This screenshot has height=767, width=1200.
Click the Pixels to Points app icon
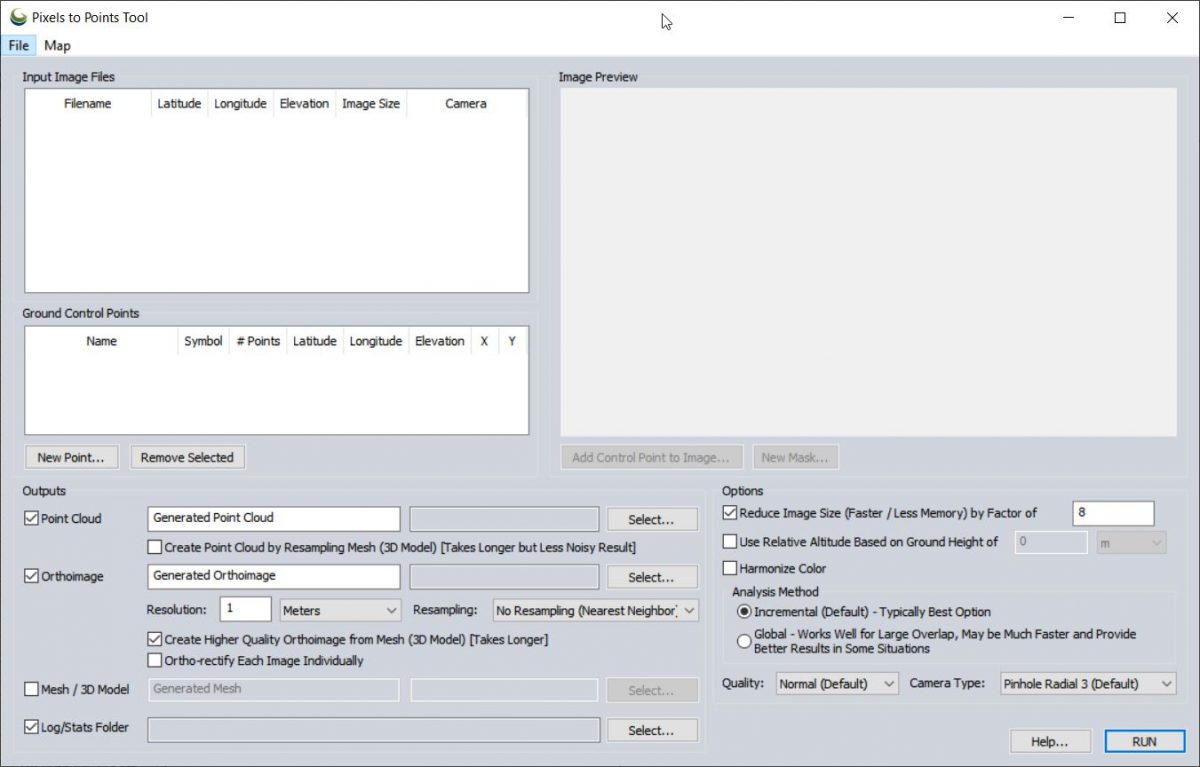tap(18, 17)
